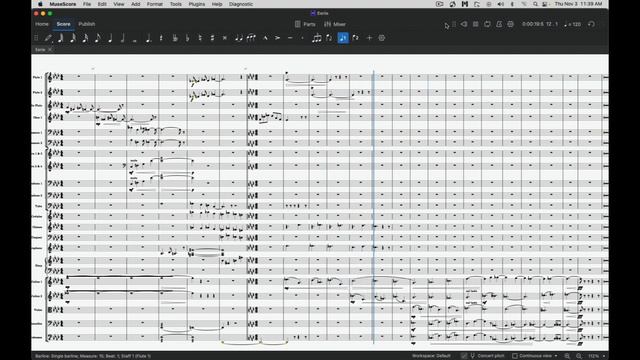Select the 16th note duration
The height and width of the screenshot is (360, 640).
[85, 38]
